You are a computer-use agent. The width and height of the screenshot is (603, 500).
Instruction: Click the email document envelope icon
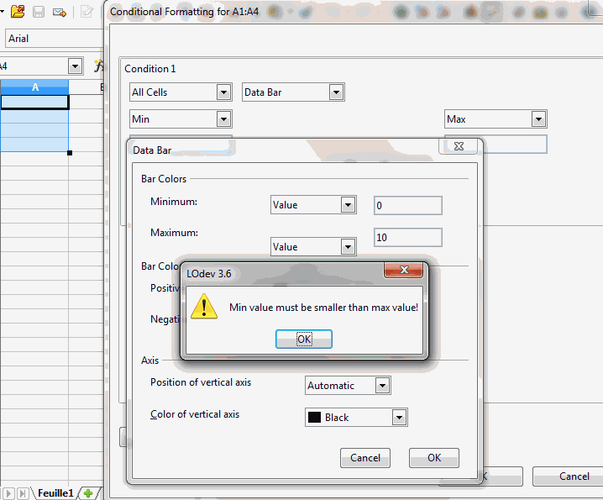60,12
